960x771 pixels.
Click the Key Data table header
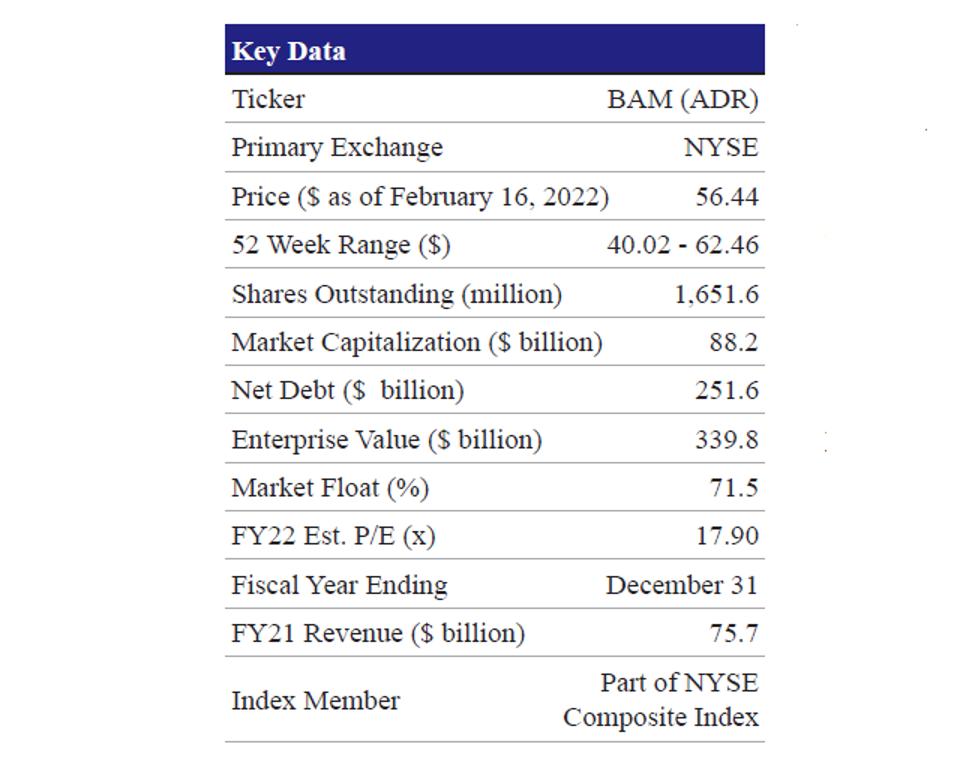289,51
